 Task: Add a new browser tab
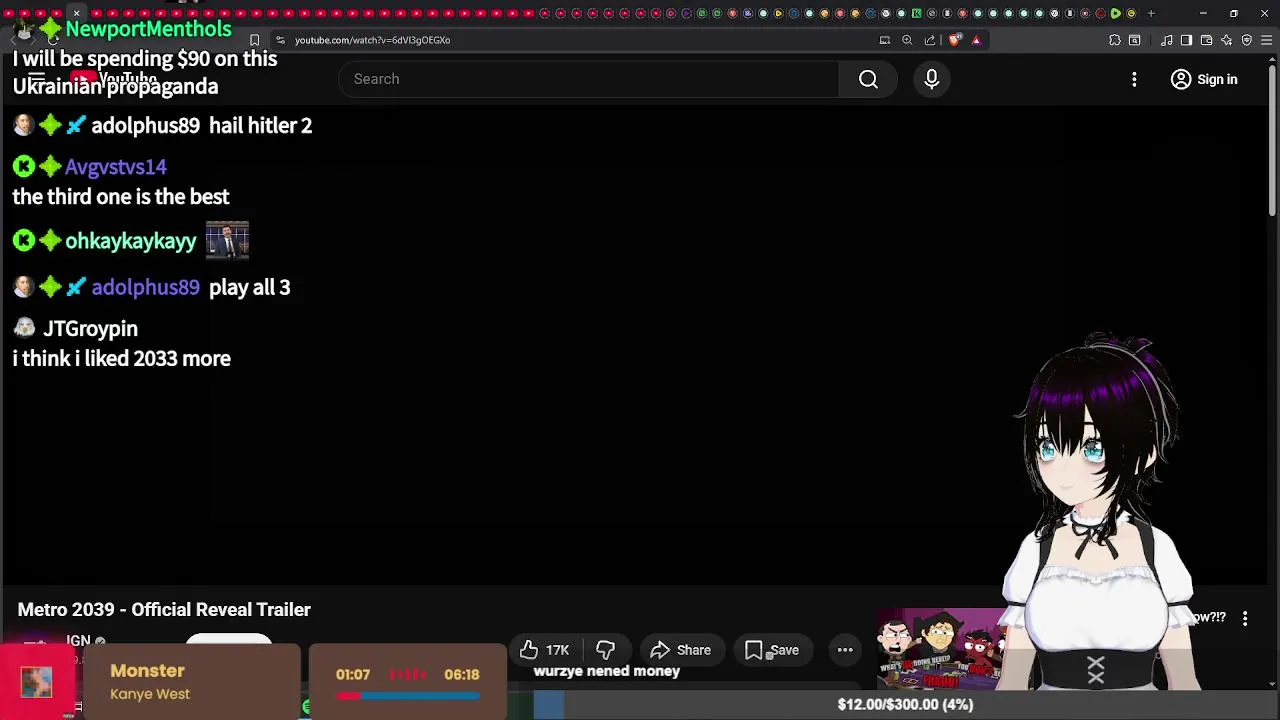click(x=1151, y=13)
